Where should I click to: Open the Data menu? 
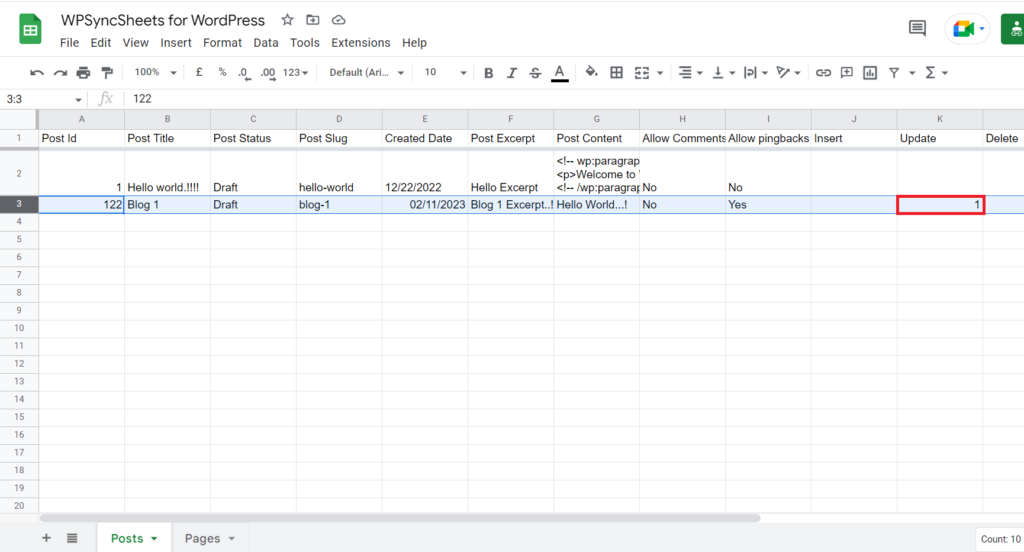pyautogui.click(x=266, y=42)
